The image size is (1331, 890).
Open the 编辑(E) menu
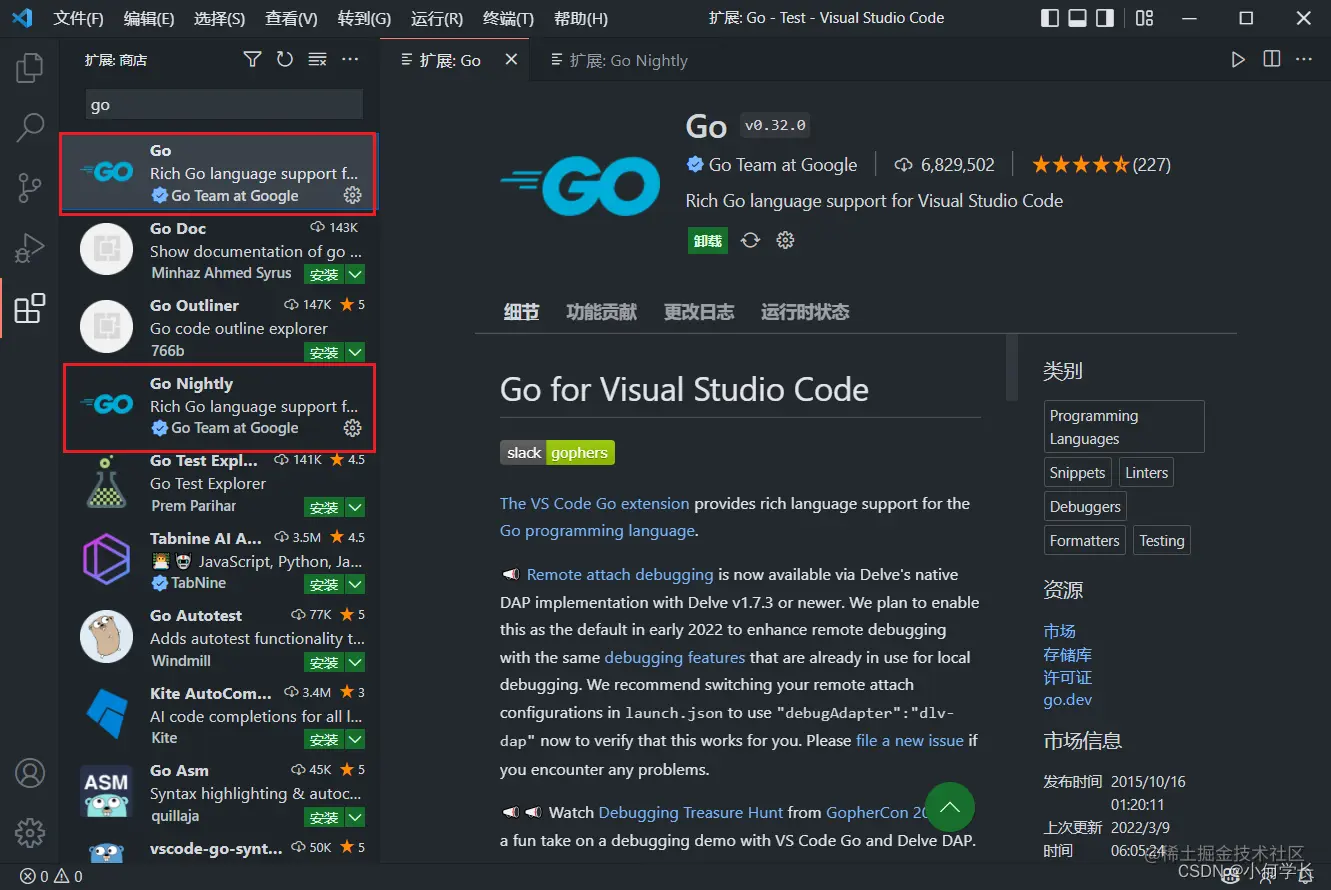click(x=149, y=18)
